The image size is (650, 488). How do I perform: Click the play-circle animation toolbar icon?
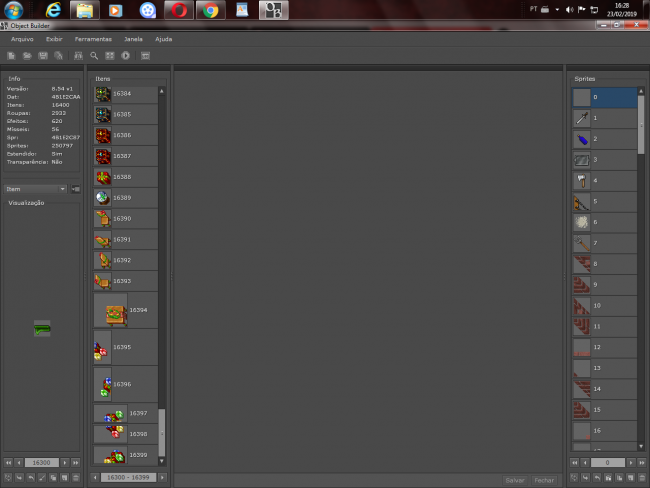coord(125,56)
